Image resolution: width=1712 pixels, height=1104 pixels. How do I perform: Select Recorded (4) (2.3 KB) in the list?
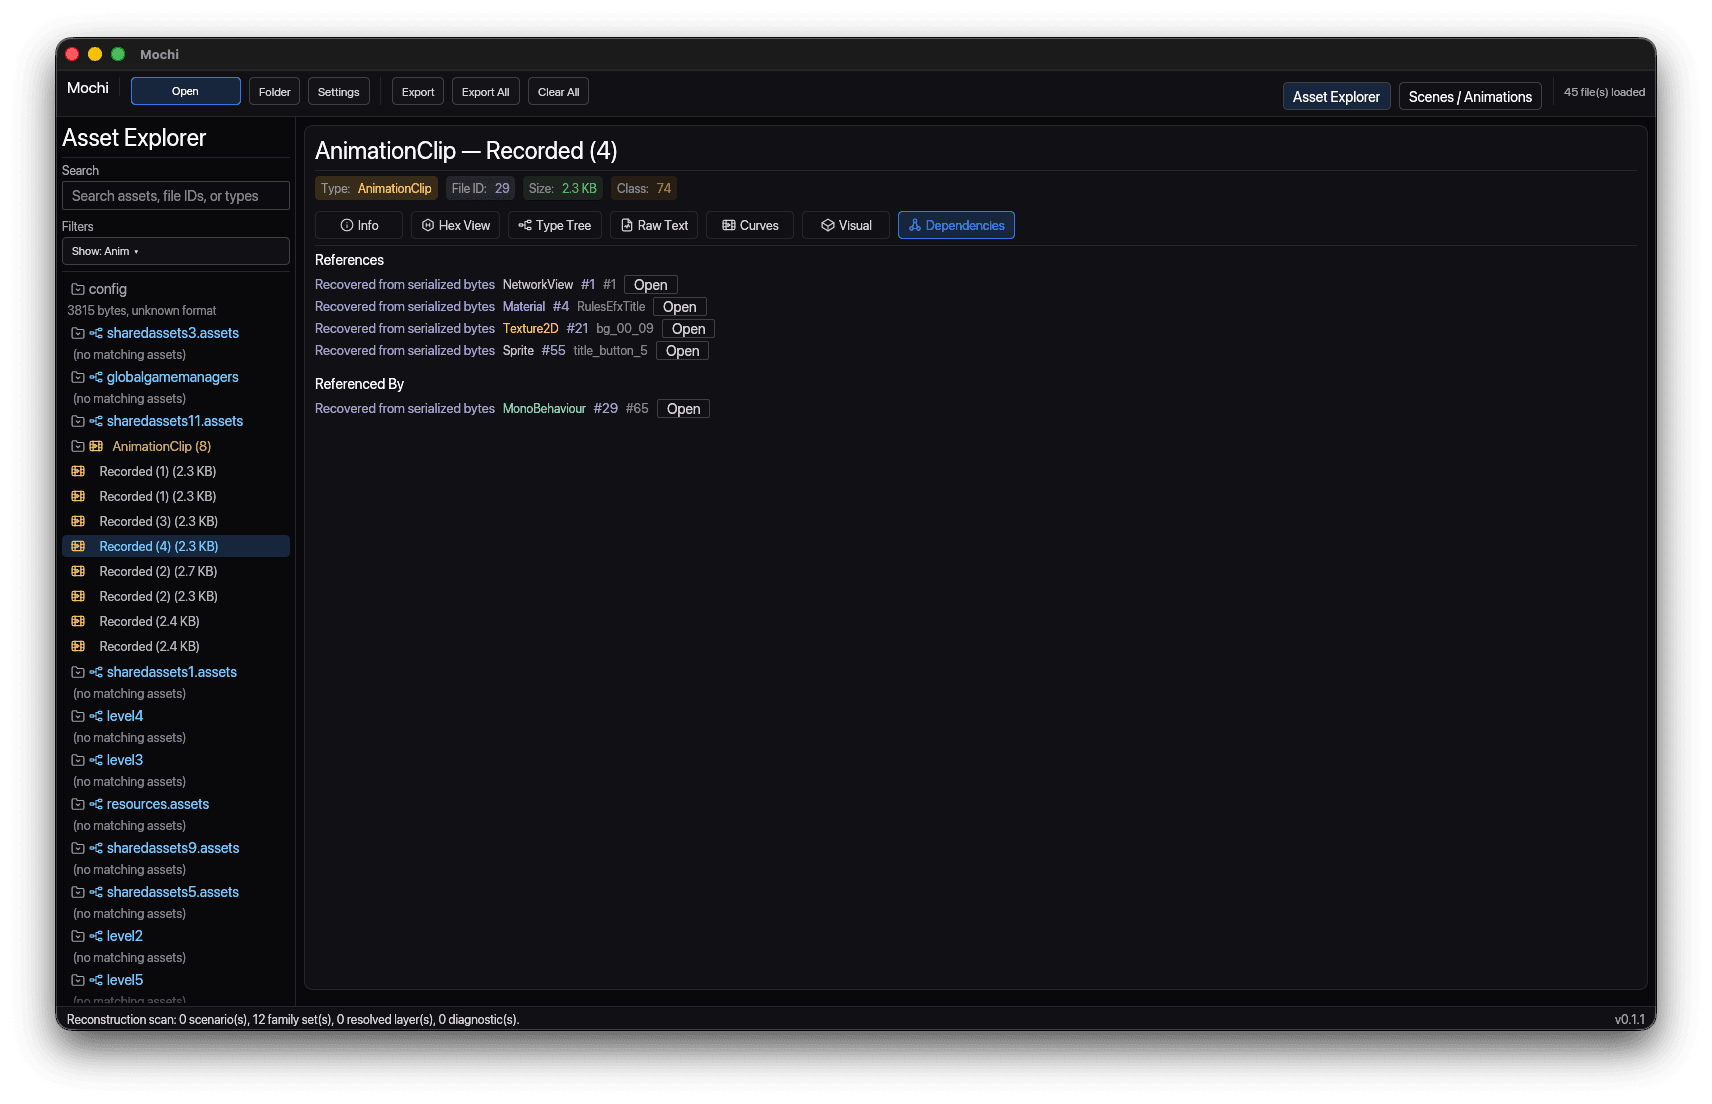coord(176,546)
